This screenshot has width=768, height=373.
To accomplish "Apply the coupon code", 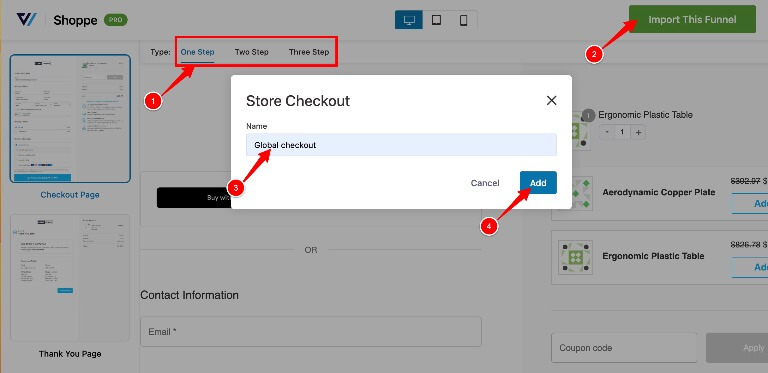I will [x=737, y=348].
